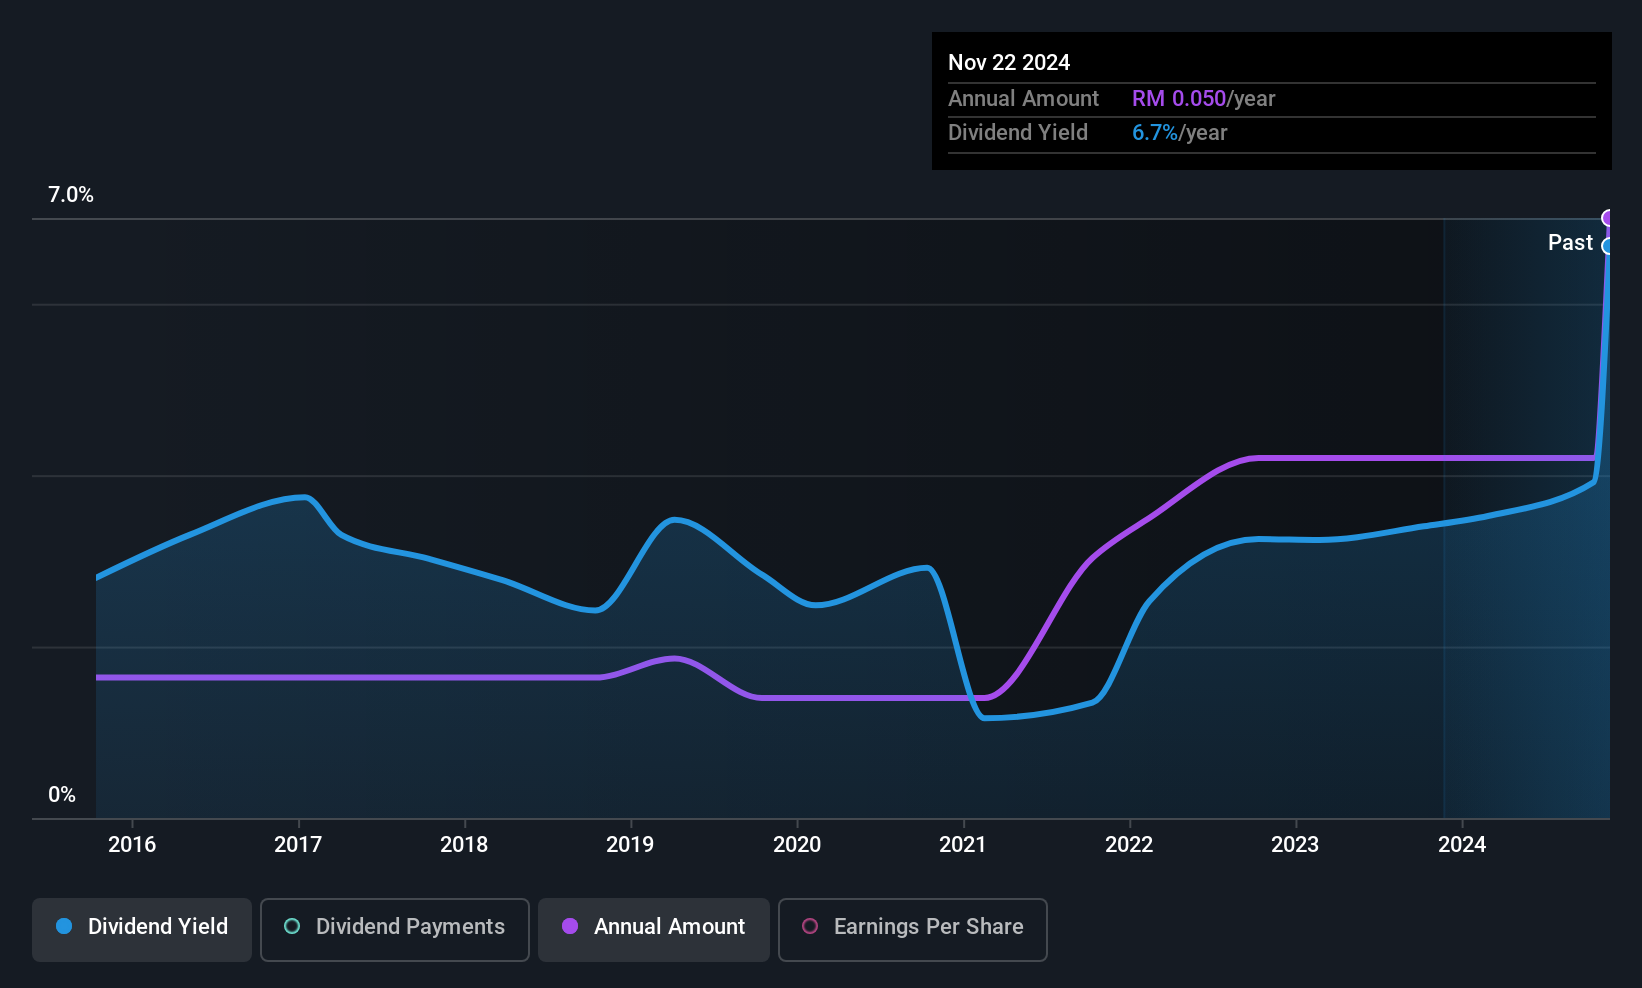
Task: Click the blue dot beside Dividend Yield
Action: tap(65, 927)
